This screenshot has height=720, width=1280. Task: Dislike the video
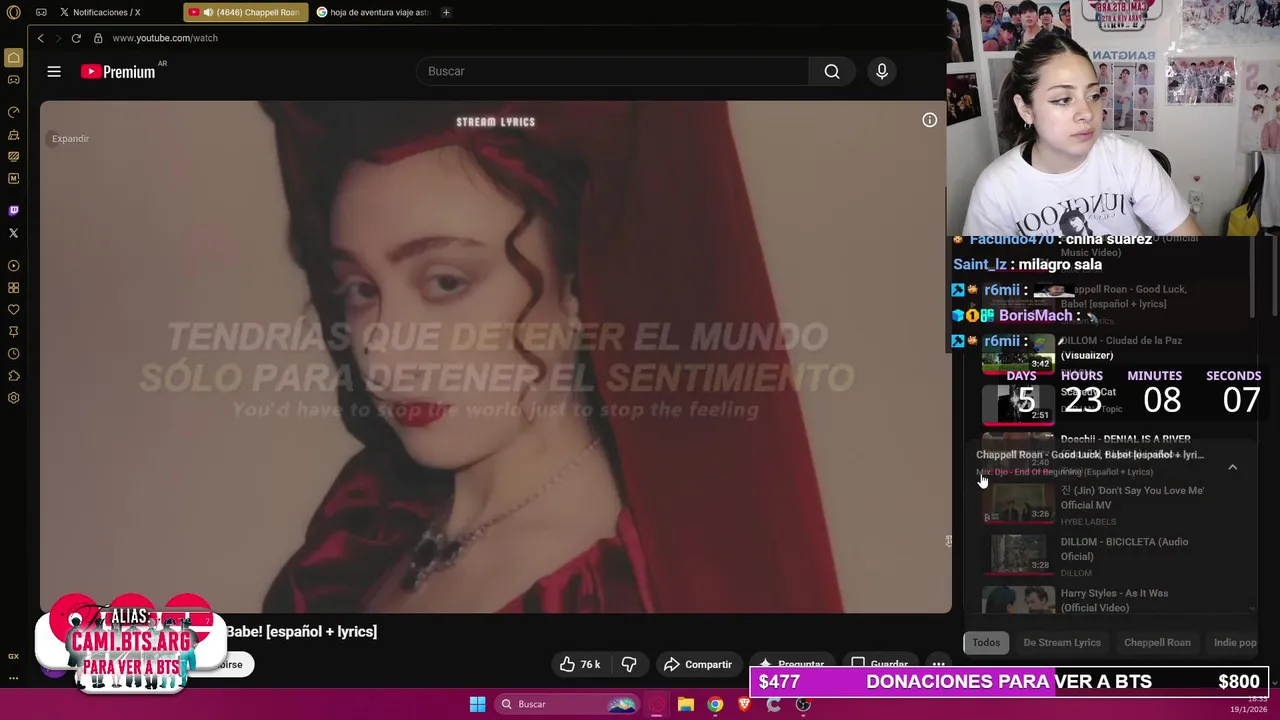[x=629, y=664]
